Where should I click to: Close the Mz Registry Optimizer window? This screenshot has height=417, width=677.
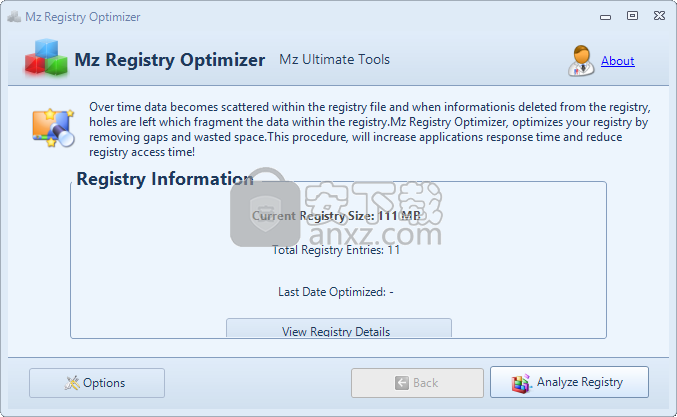click(659, 16)
